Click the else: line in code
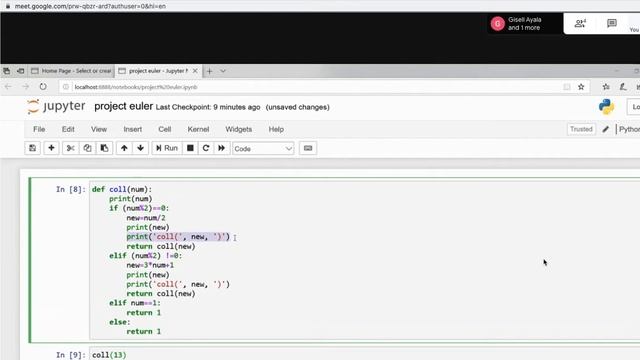 coord(120,322)
